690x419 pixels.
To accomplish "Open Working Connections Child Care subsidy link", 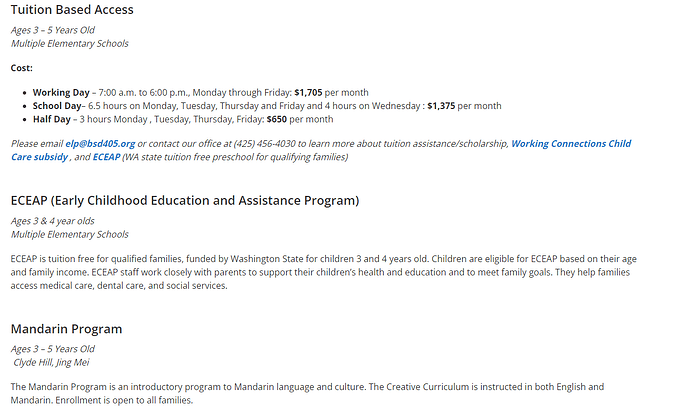I will [570, 144].
